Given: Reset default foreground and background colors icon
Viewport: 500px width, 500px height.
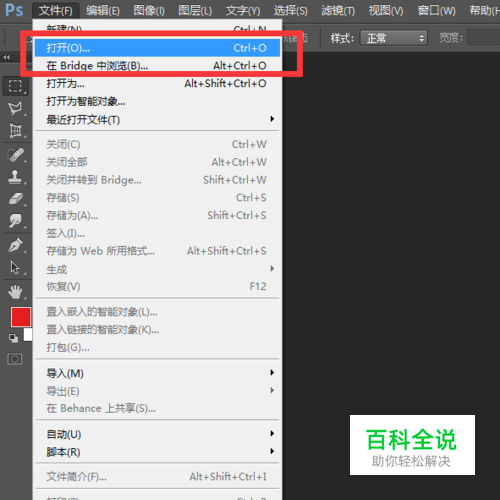Looking at the screenshot, I should [x=14, y=338].
